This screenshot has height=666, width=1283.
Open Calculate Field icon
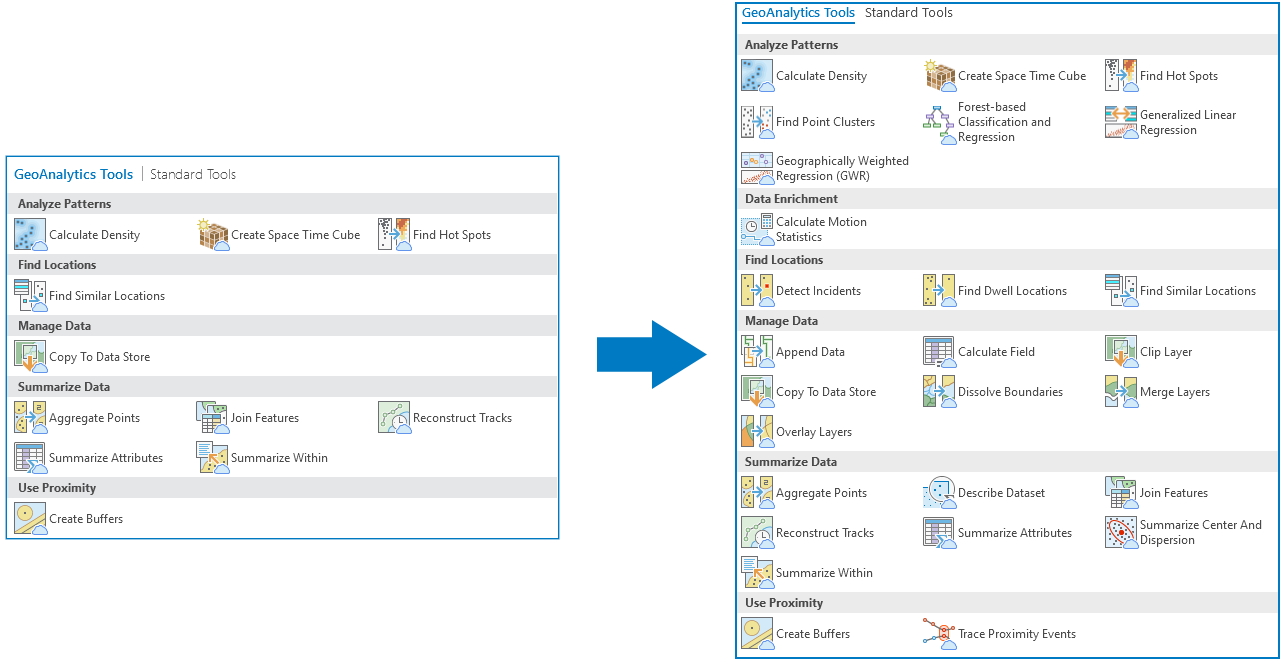[x=939, y=352]
